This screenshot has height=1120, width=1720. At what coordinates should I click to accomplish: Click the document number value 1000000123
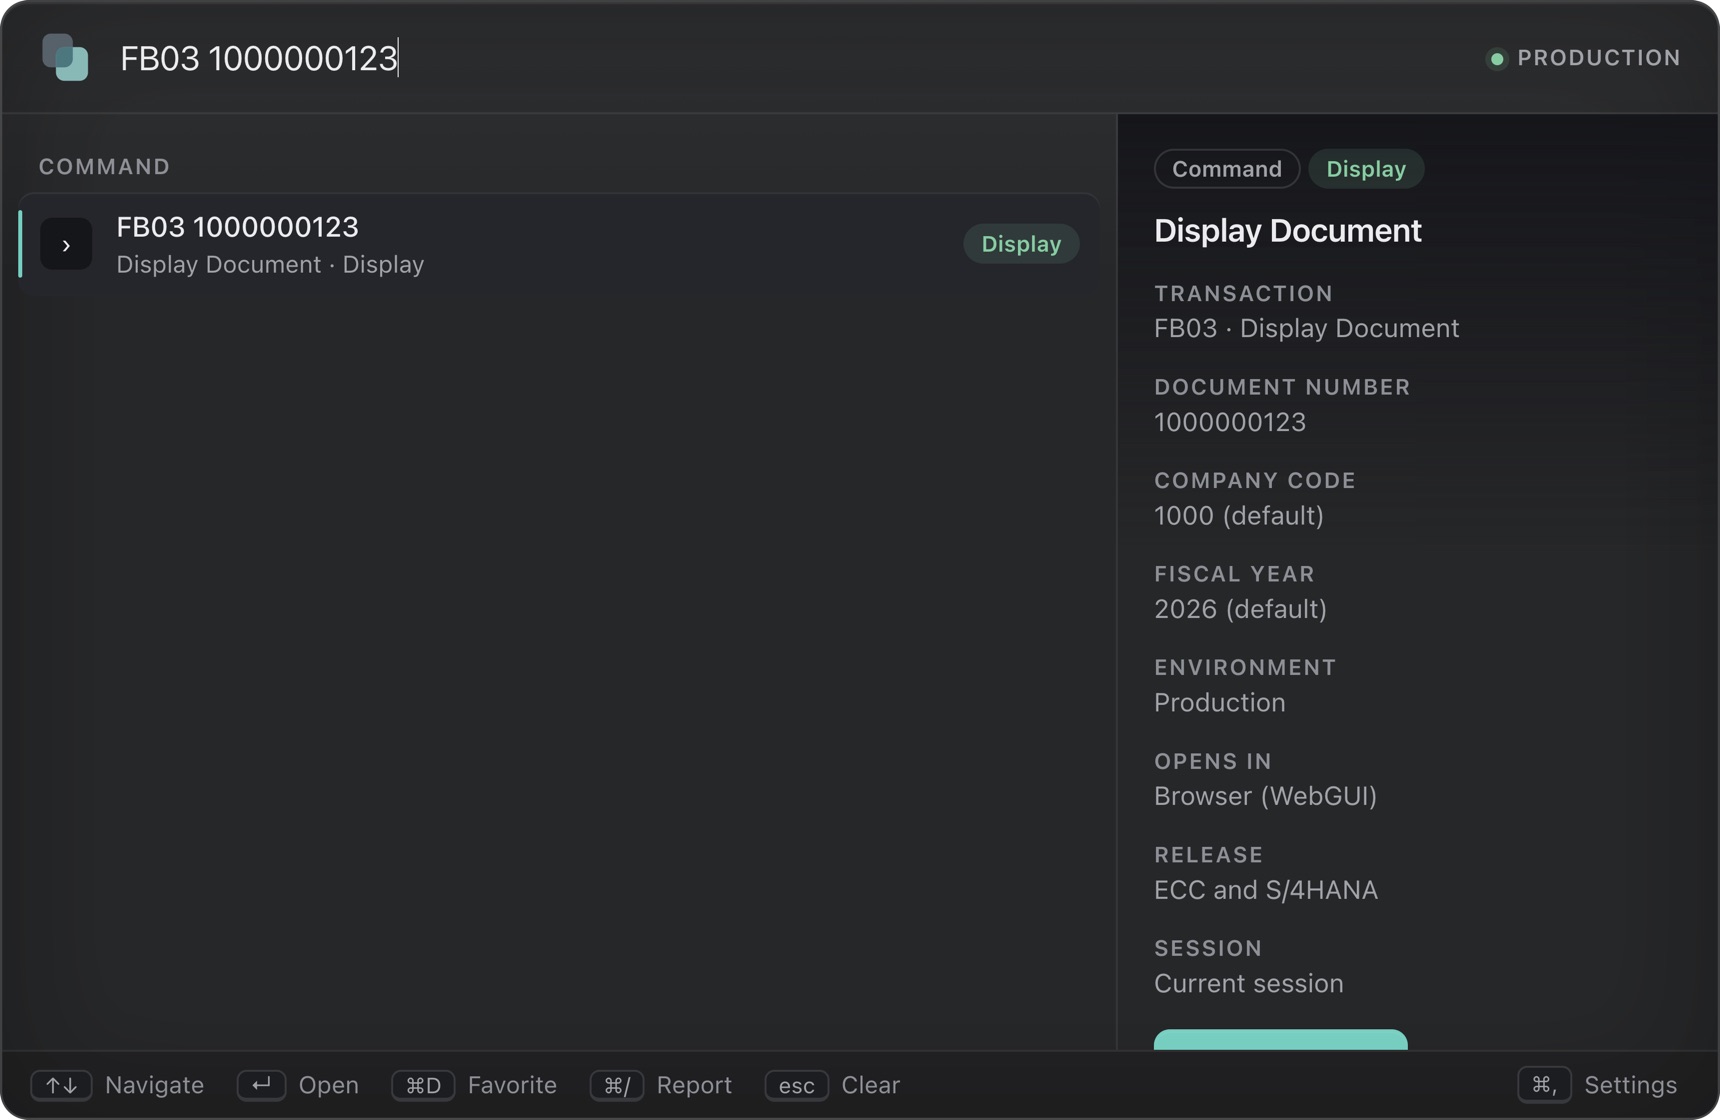tap(1230, 422)
